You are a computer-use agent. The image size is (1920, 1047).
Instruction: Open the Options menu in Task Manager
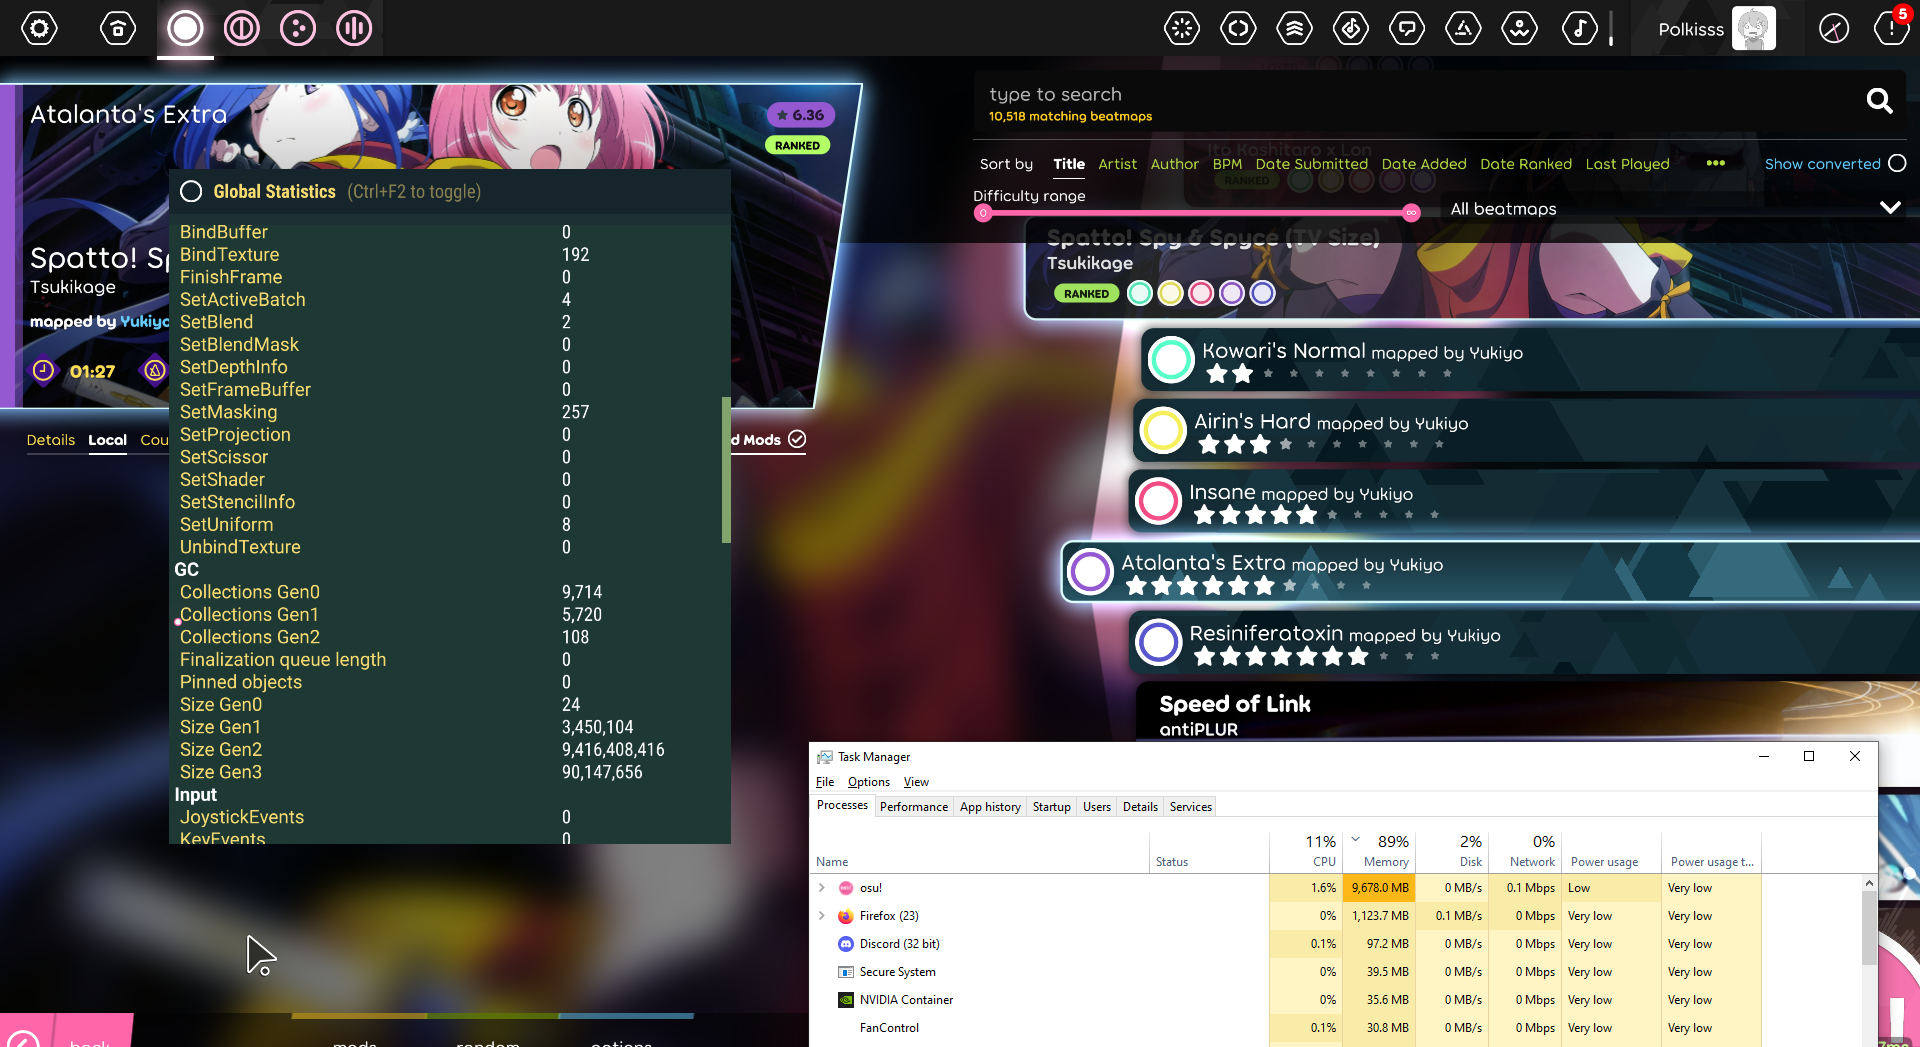(x=869, y=782)
